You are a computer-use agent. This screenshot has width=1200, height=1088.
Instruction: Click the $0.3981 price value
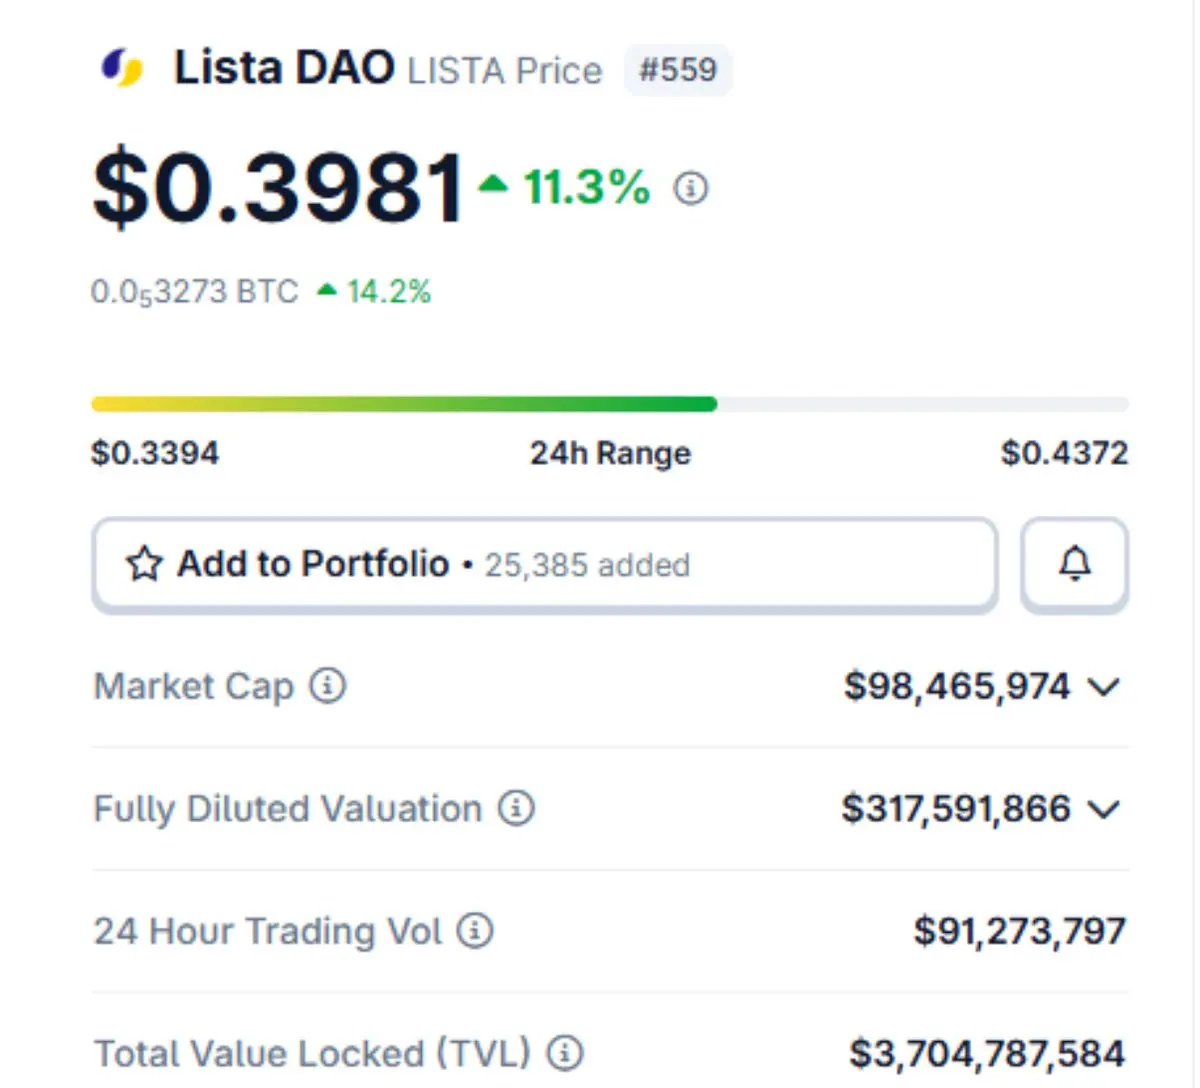(279, 187)
